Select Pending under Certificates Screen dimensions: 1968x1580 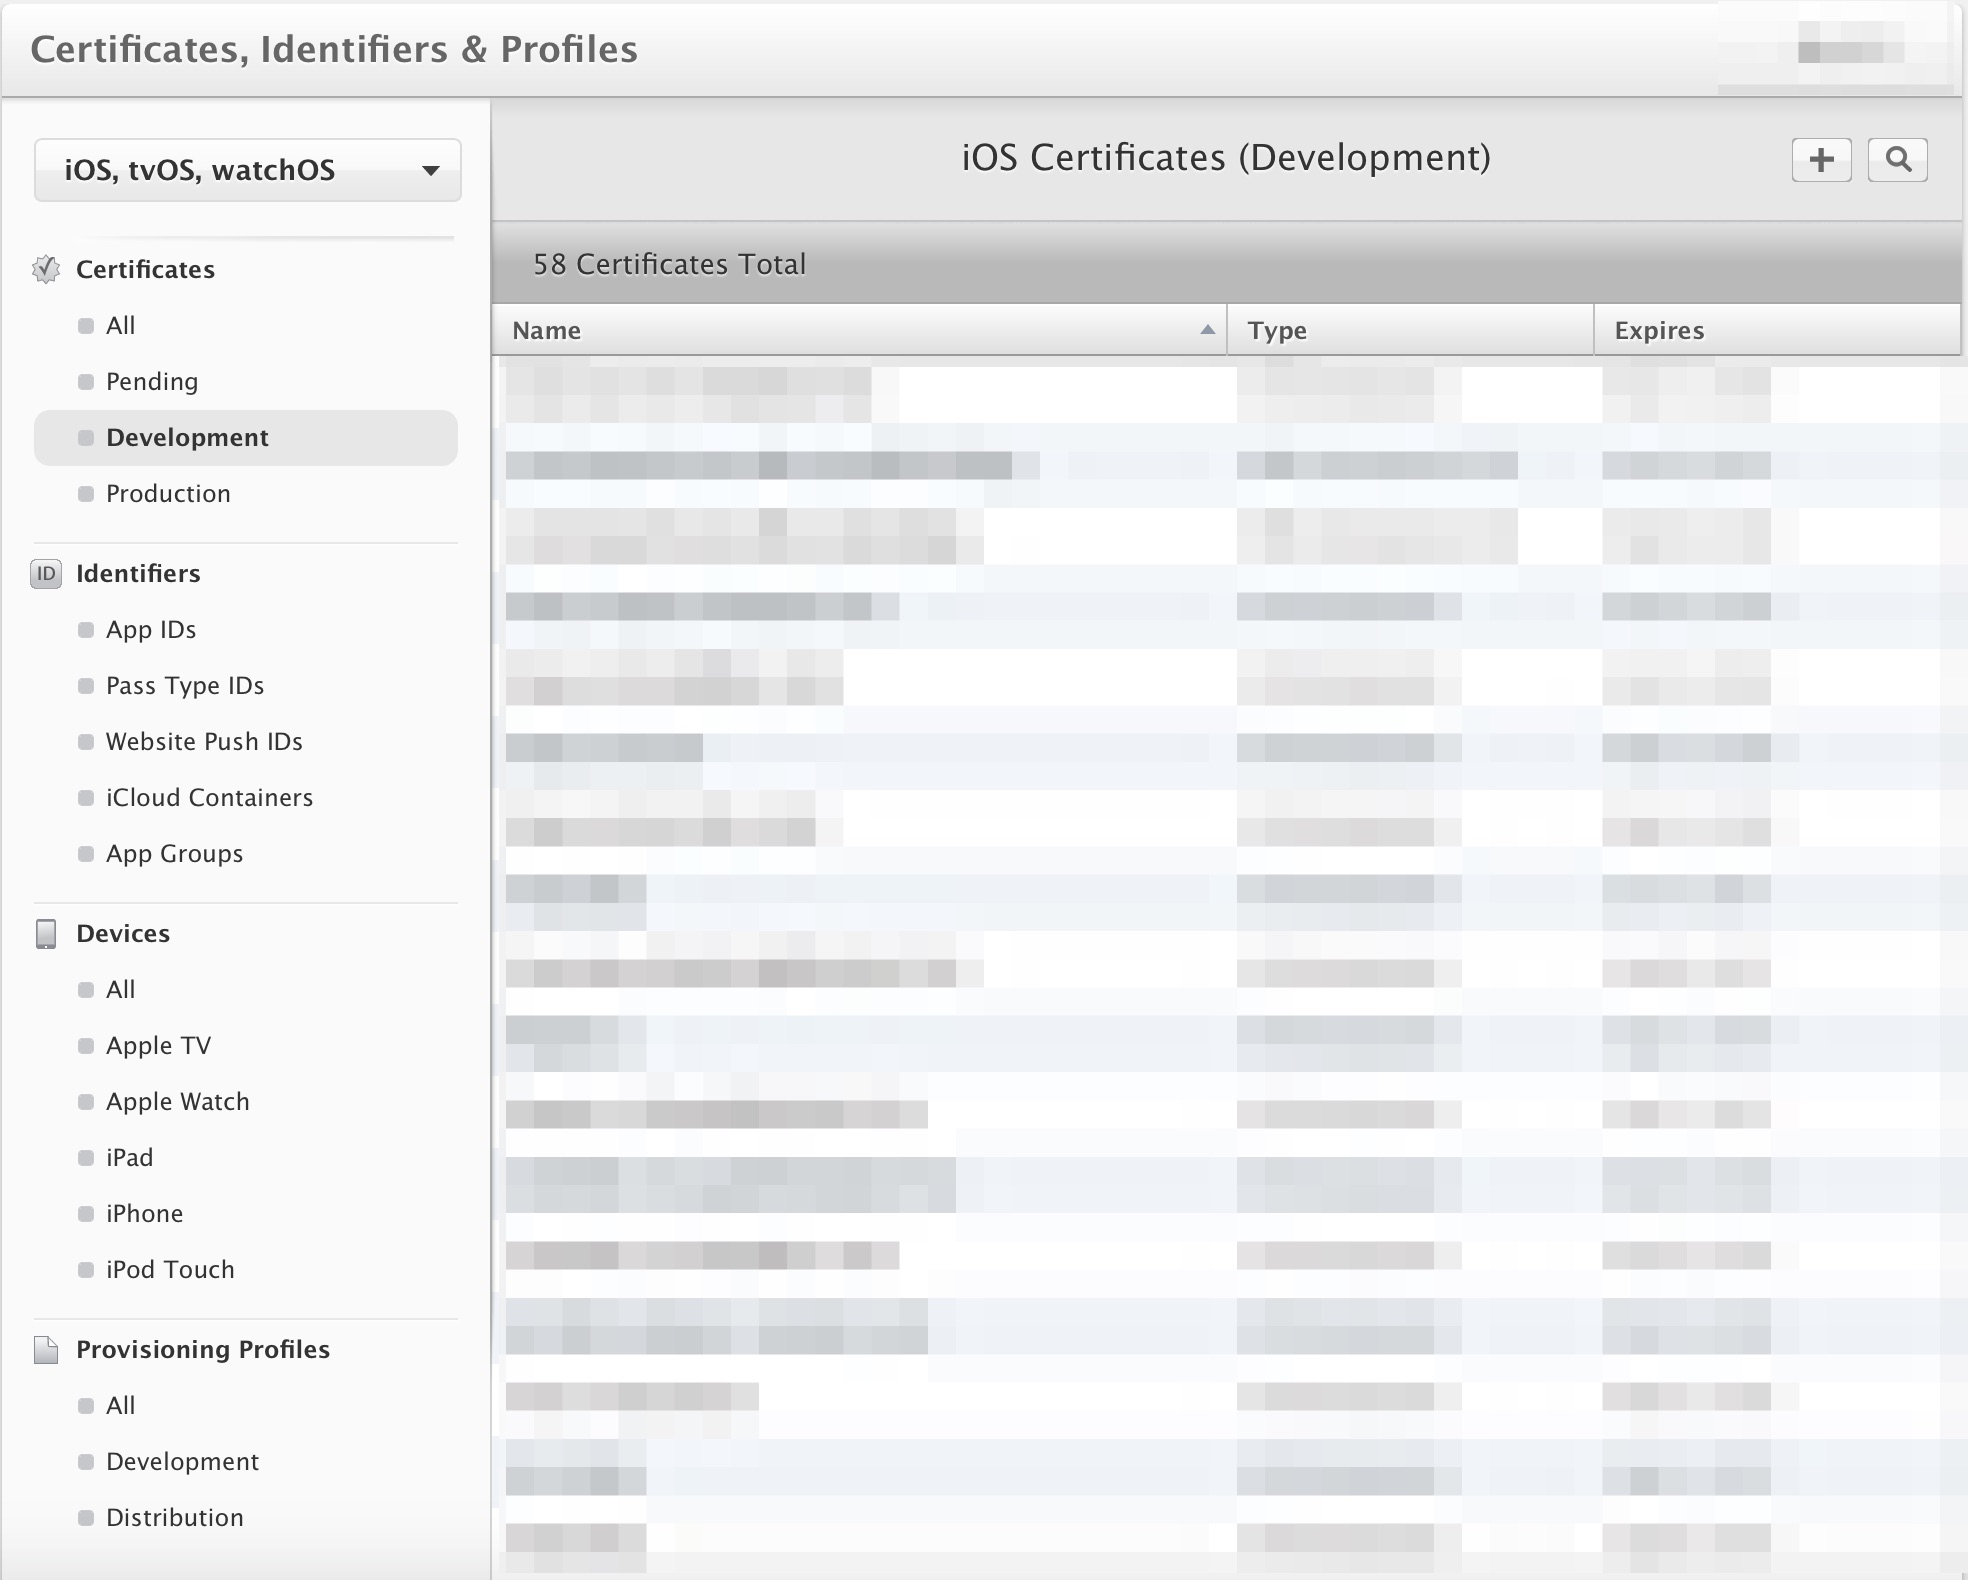[152, 381]
